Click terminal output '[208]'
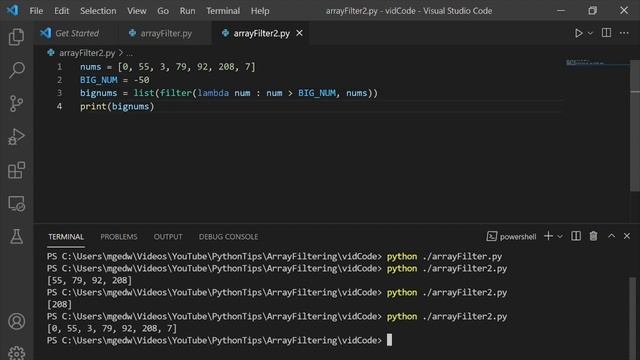 click(x=60, y=304)
